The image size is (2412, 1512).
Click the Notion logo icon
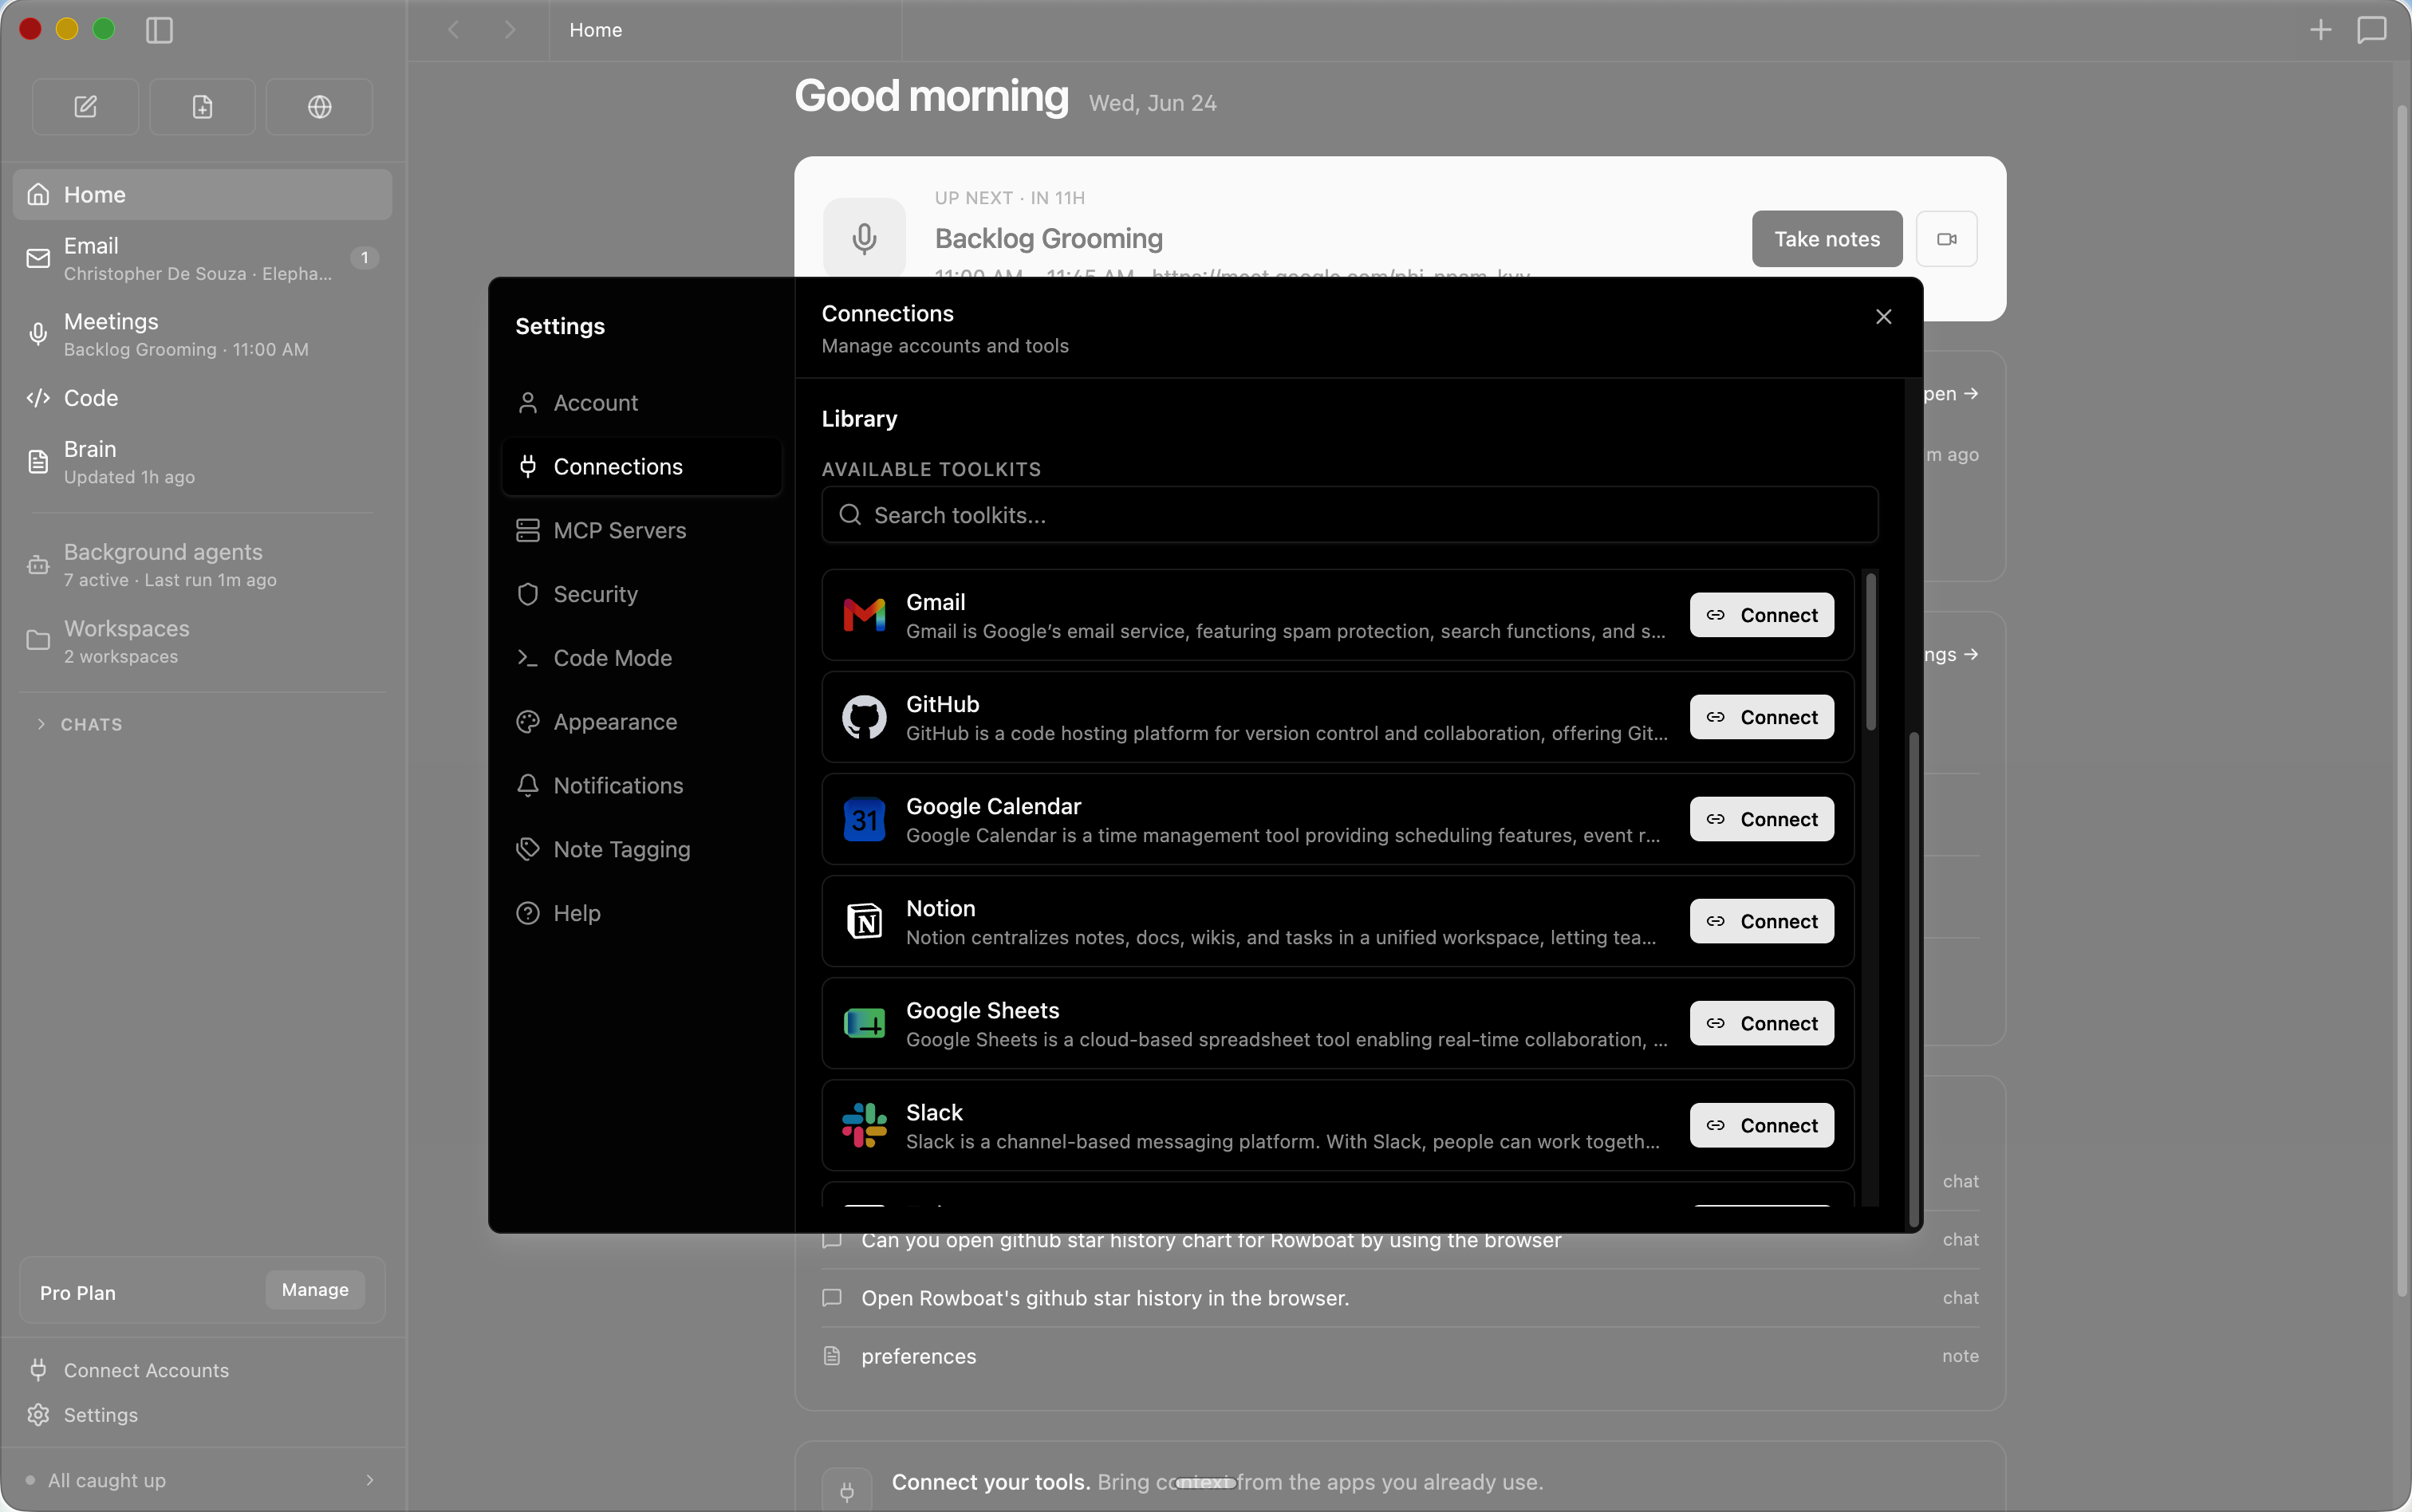tap(865, 921)
